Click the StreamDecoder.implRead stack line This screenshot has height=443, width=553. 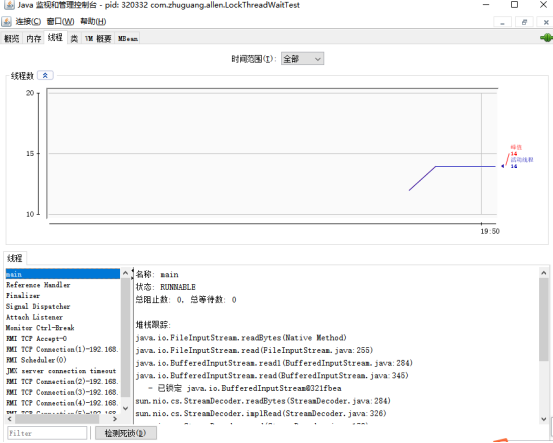(261, 413)
